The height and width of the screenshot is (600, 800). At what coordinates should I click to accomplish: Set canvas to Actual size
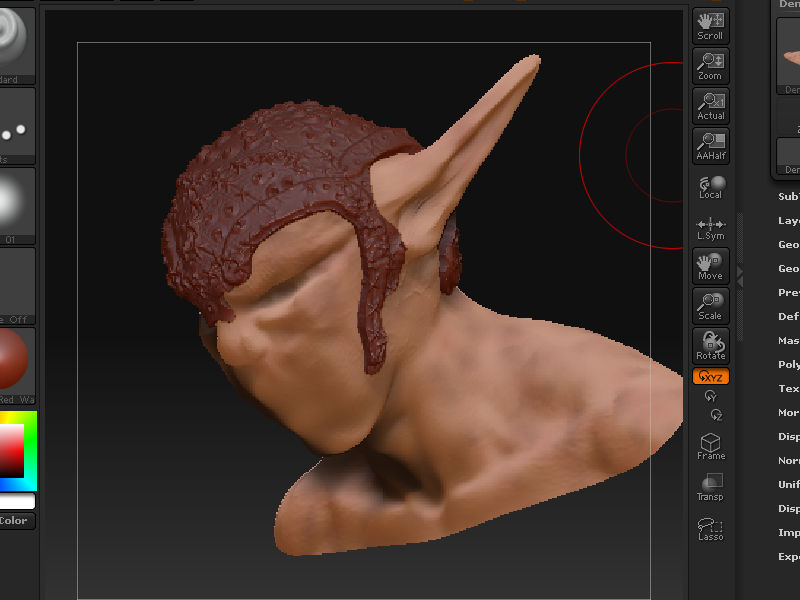pyautogui.click(x=710, y=106)
